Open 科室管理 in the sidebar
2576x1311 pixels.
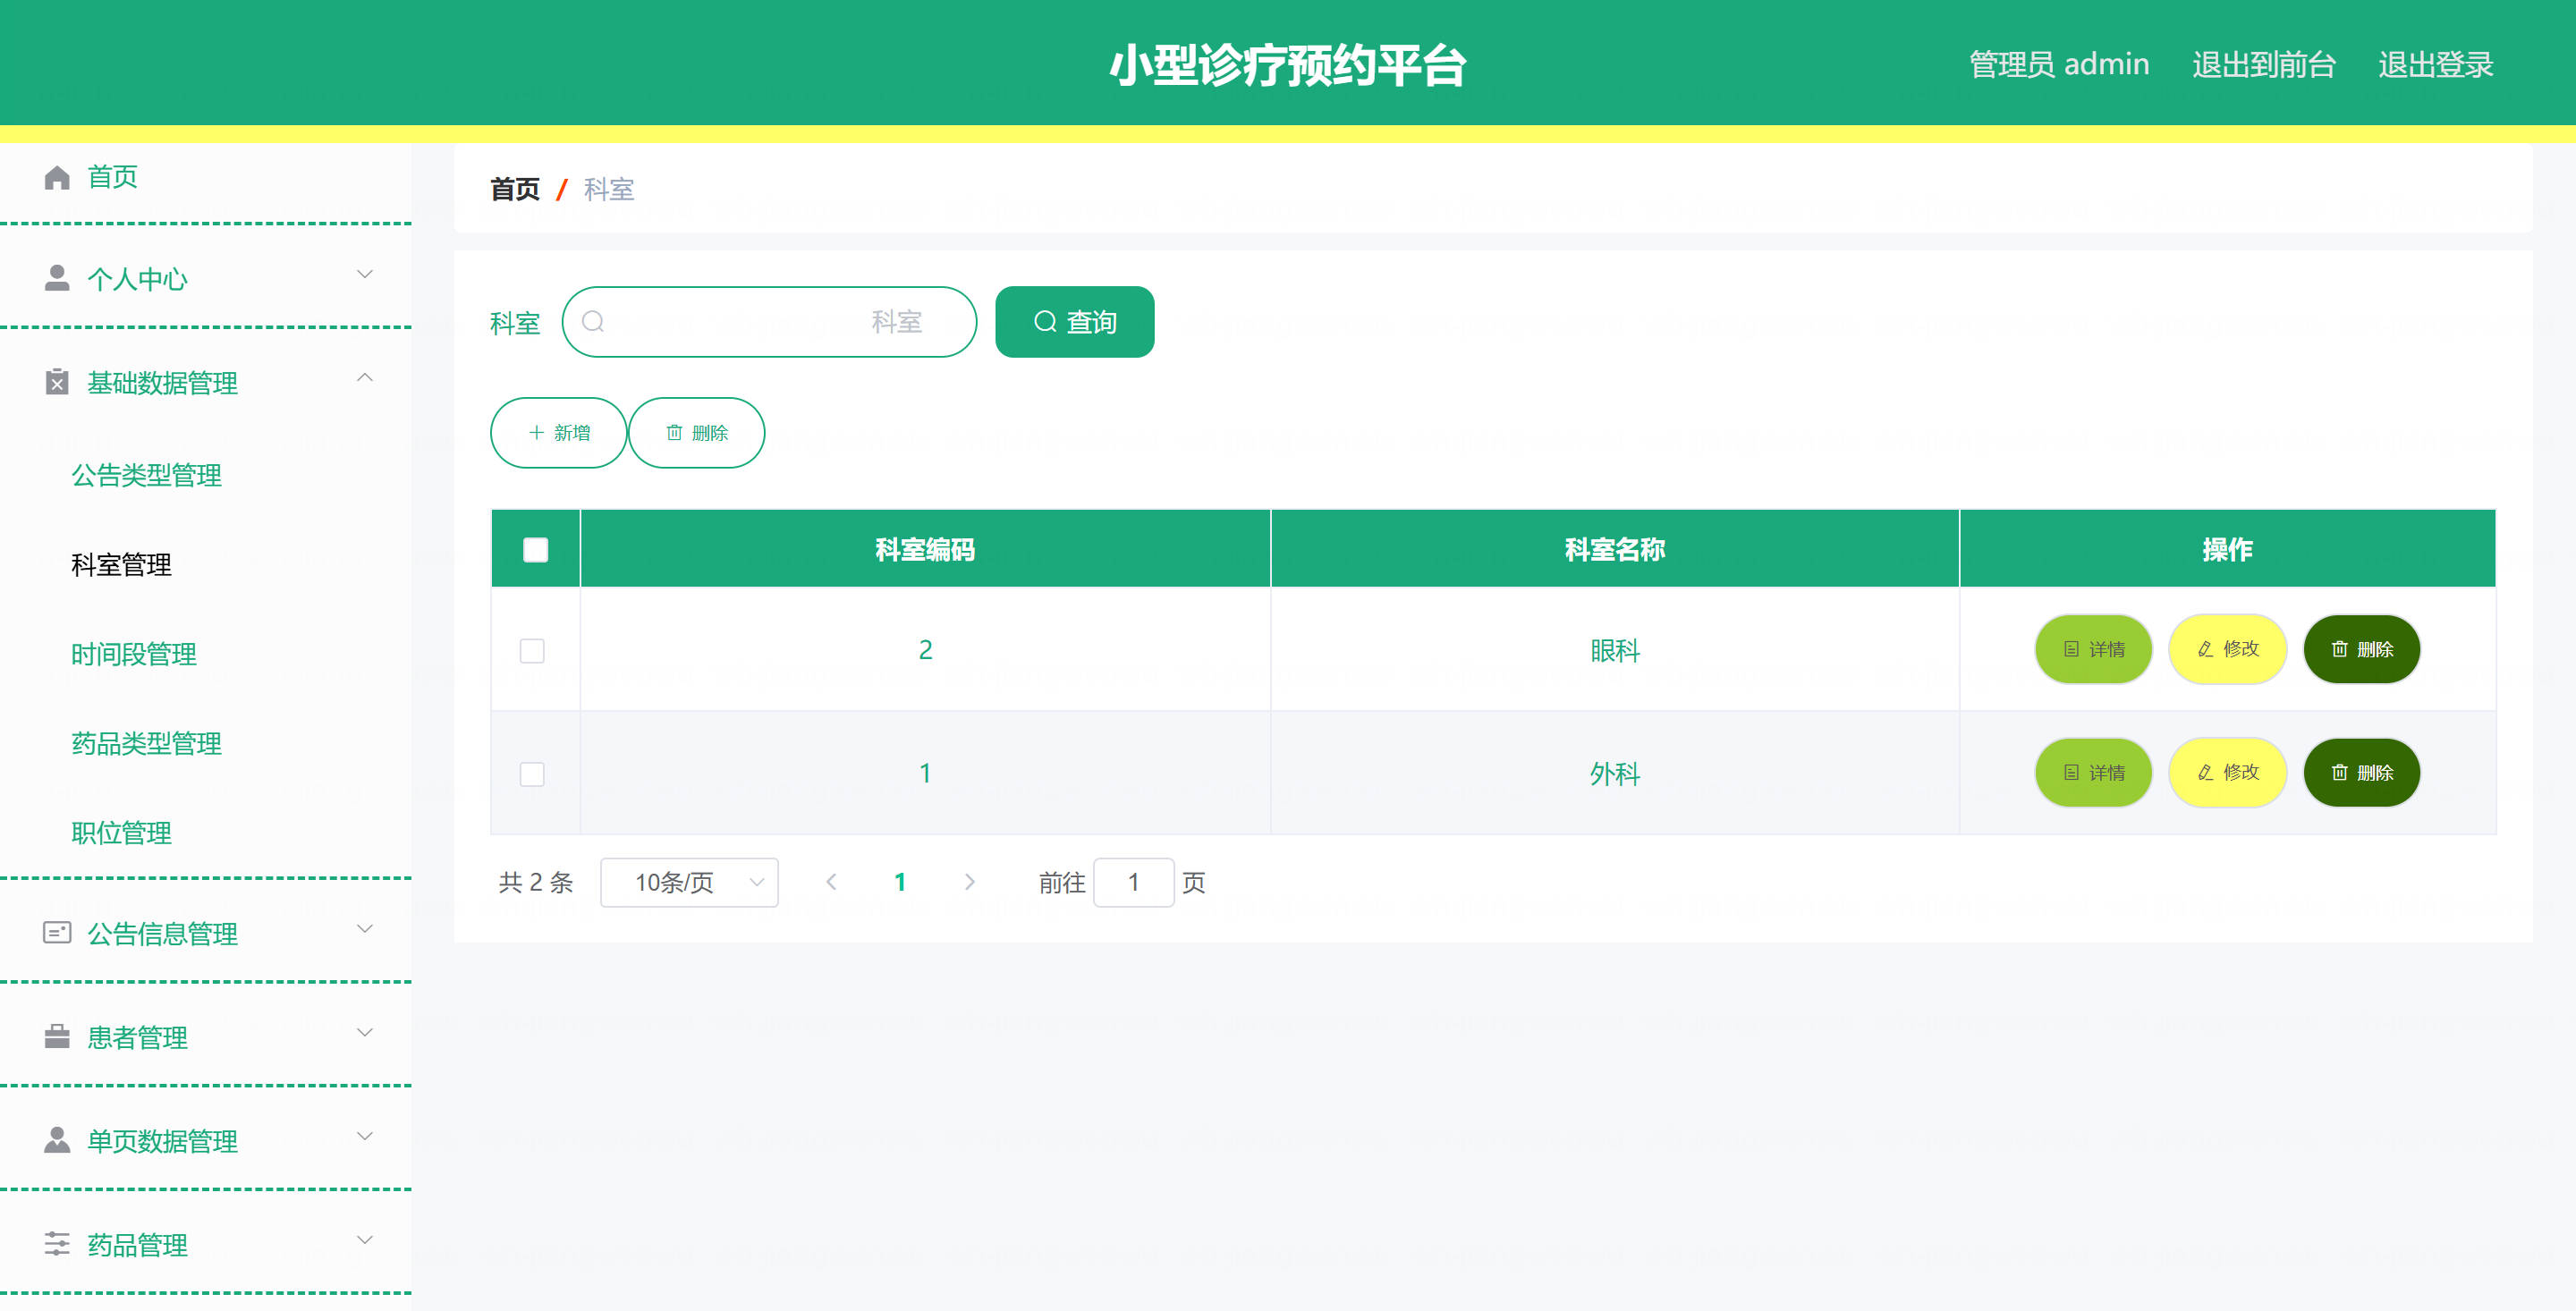tap(121, 565)
